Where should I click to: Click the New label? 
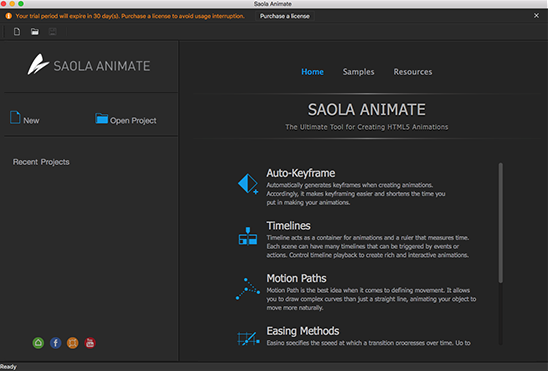click(x=31, y=121)
